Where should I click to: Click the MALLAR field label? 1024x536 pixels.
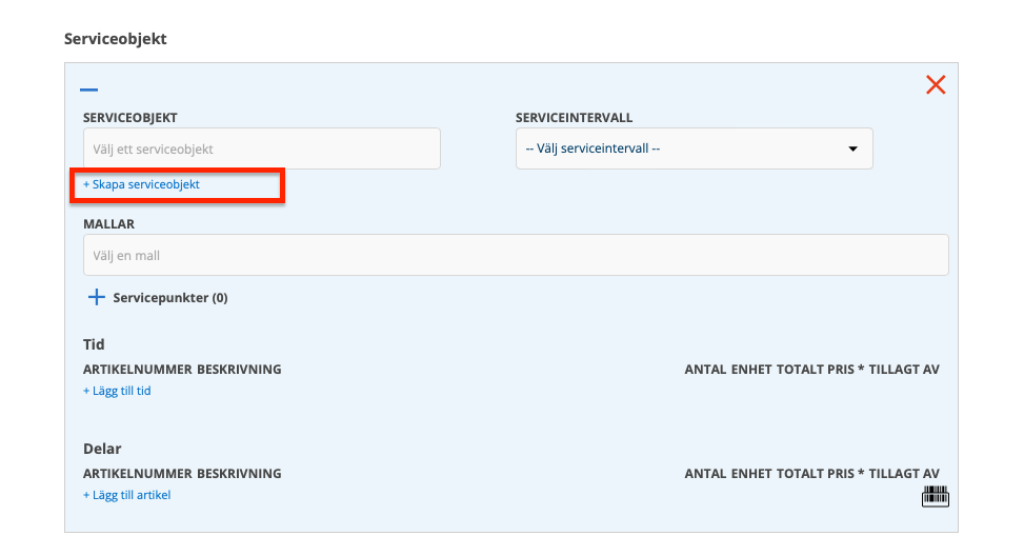coord(109,224)
